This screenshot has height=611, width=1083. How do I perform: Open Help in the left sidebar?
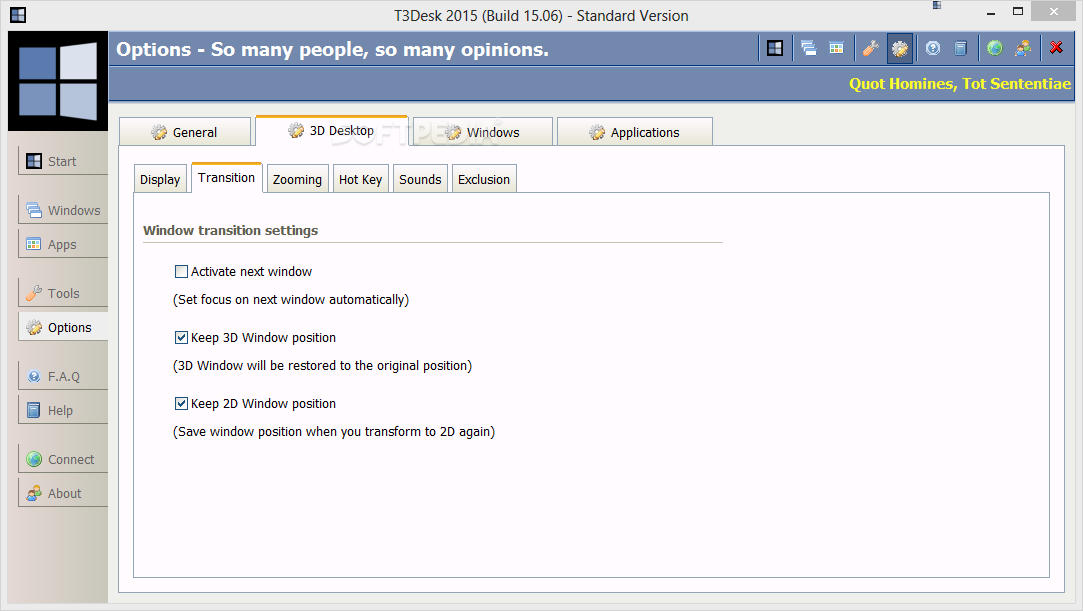pos(63,410)
